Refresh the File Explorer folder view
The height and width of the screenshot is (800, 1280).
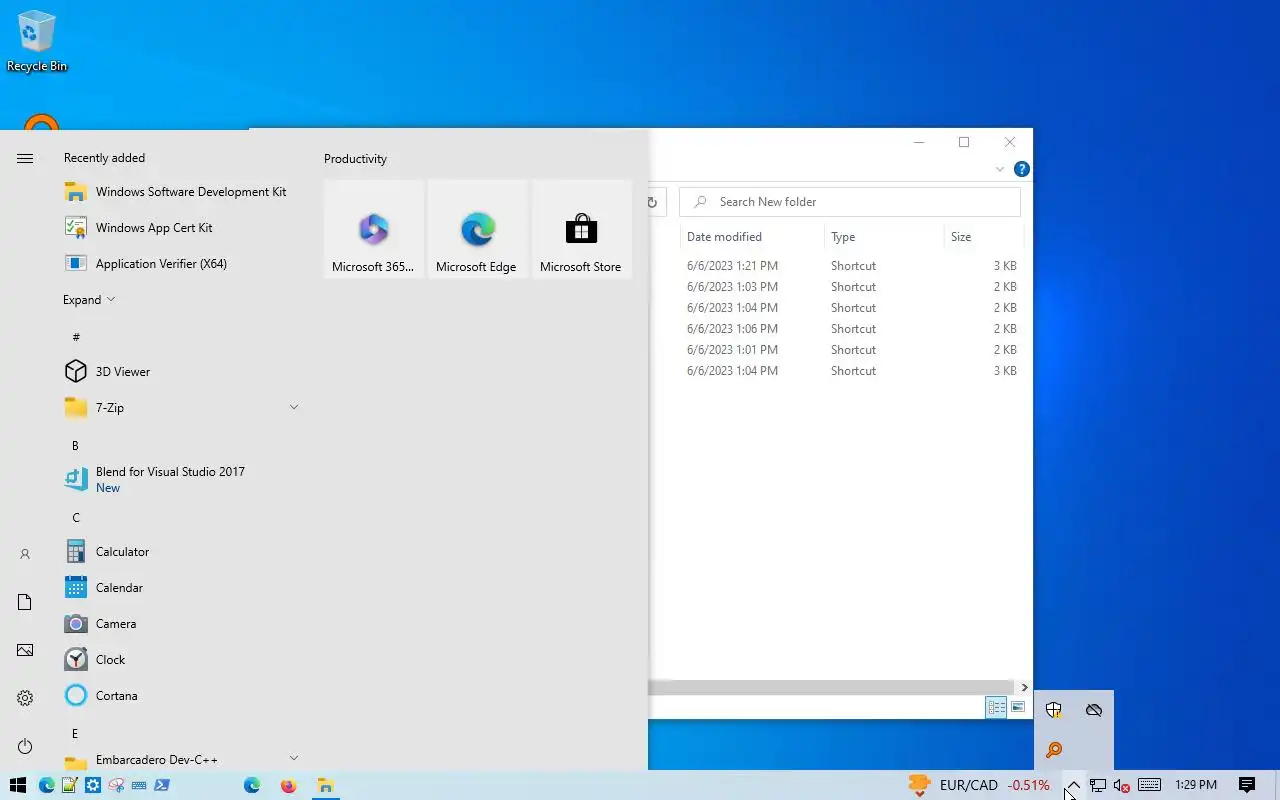click(x=653, y=202)
